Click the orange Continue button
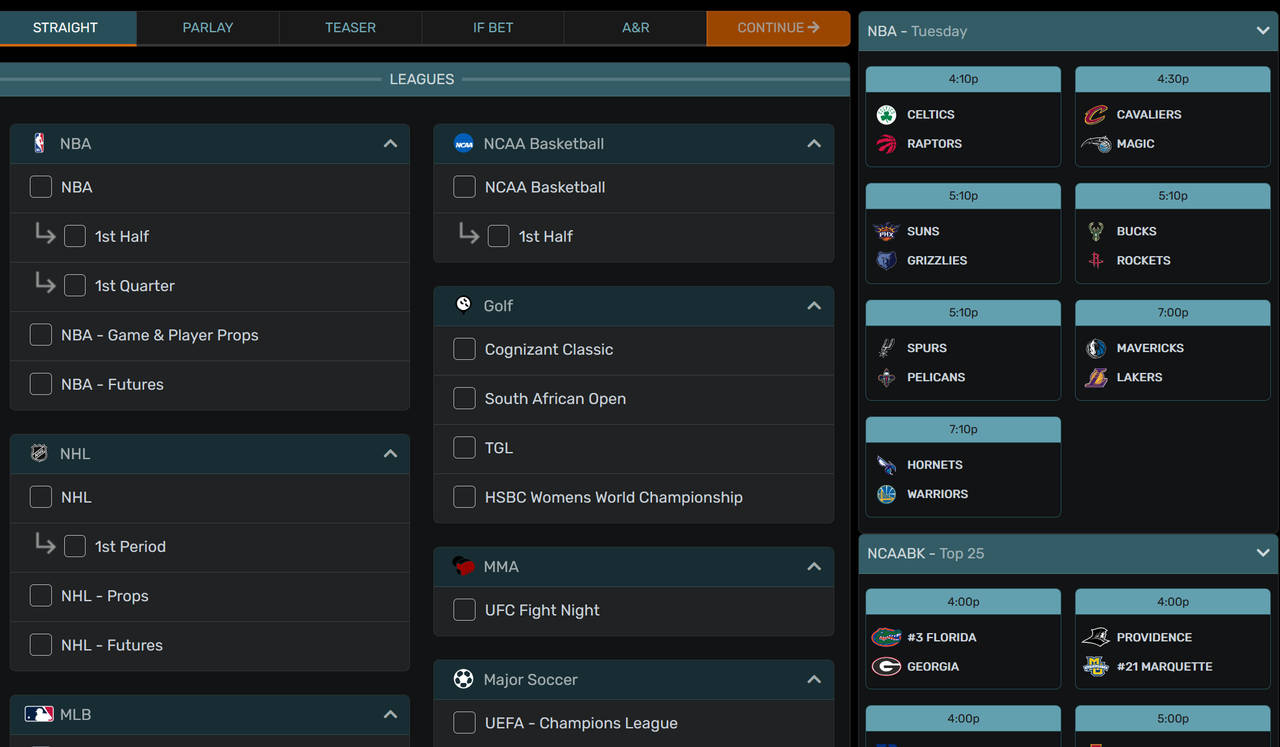Viewport: 1280px width, 747px height. 778,28
